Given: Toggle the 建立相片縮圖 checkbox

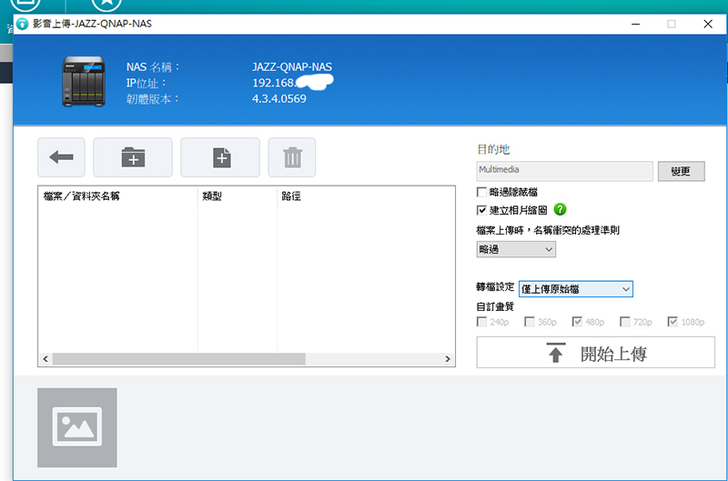Looking at the screenshot, I should 481,210.
